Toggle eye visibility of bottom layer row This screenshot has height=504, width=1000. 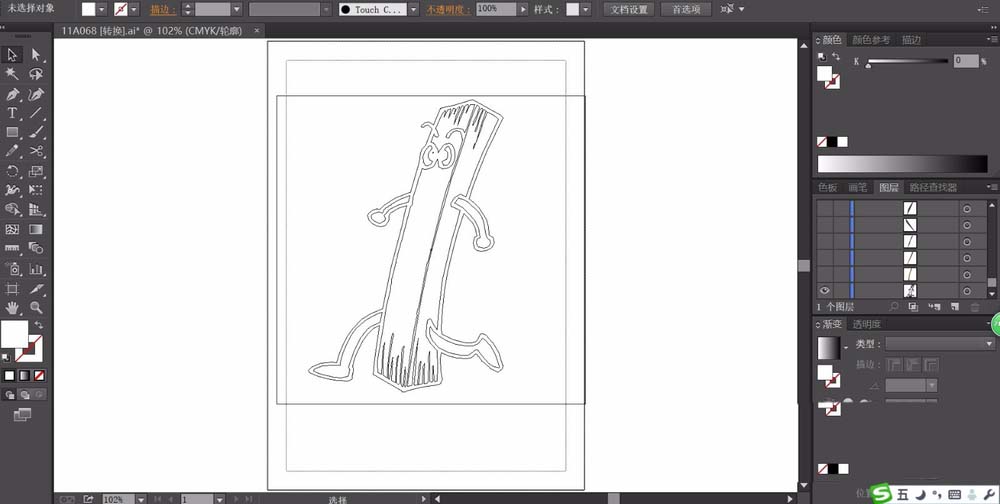click(825, 290)
